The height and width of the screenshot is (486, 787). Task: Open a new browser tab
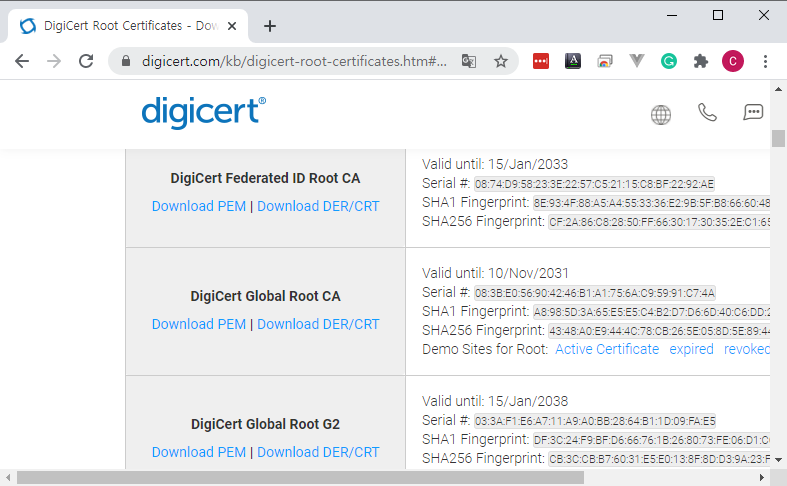pos(270,26)
